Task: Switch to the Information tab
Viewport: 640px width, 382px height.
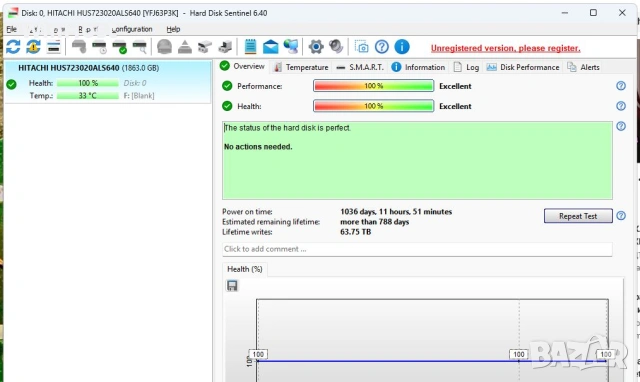Action: [418, 67]
